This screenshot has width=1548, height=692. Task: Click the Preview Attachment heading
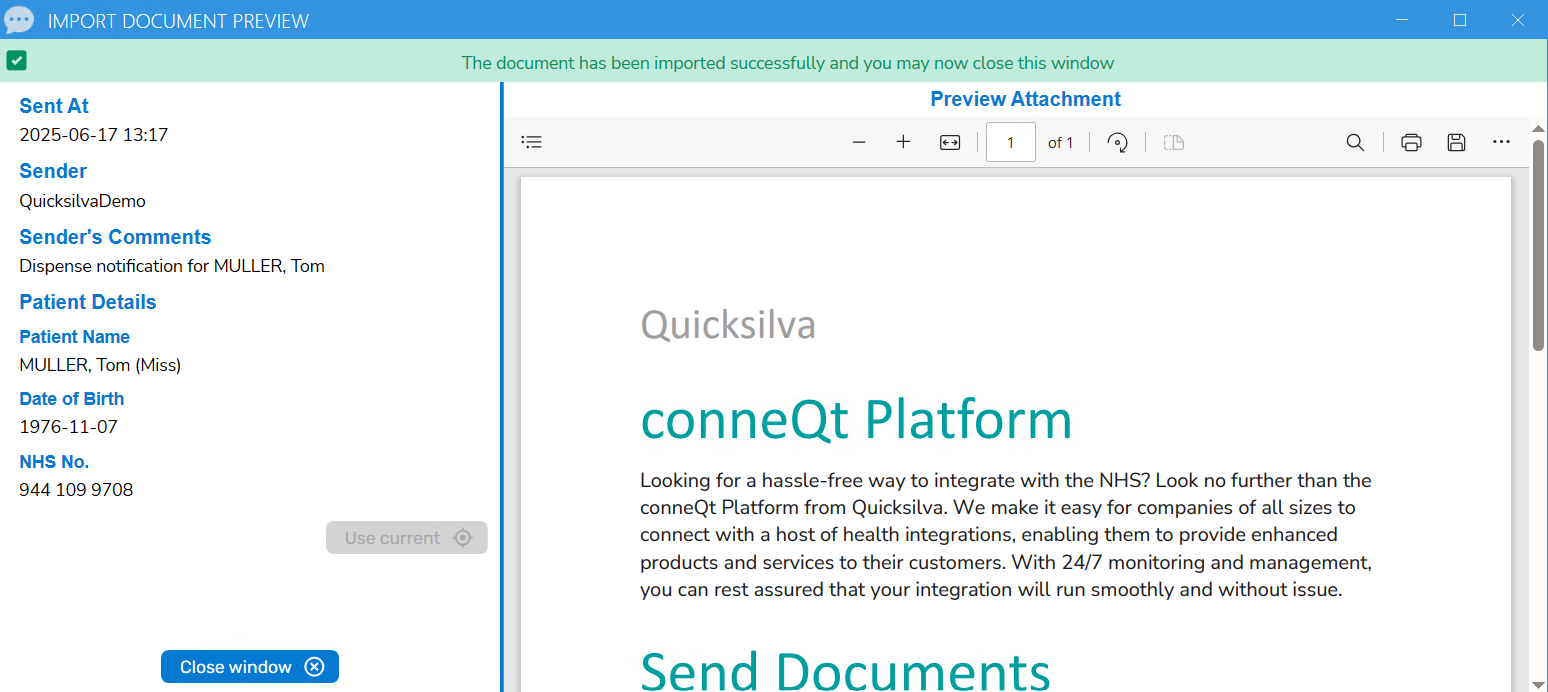pyautogui.click(x=1025, y=98)
